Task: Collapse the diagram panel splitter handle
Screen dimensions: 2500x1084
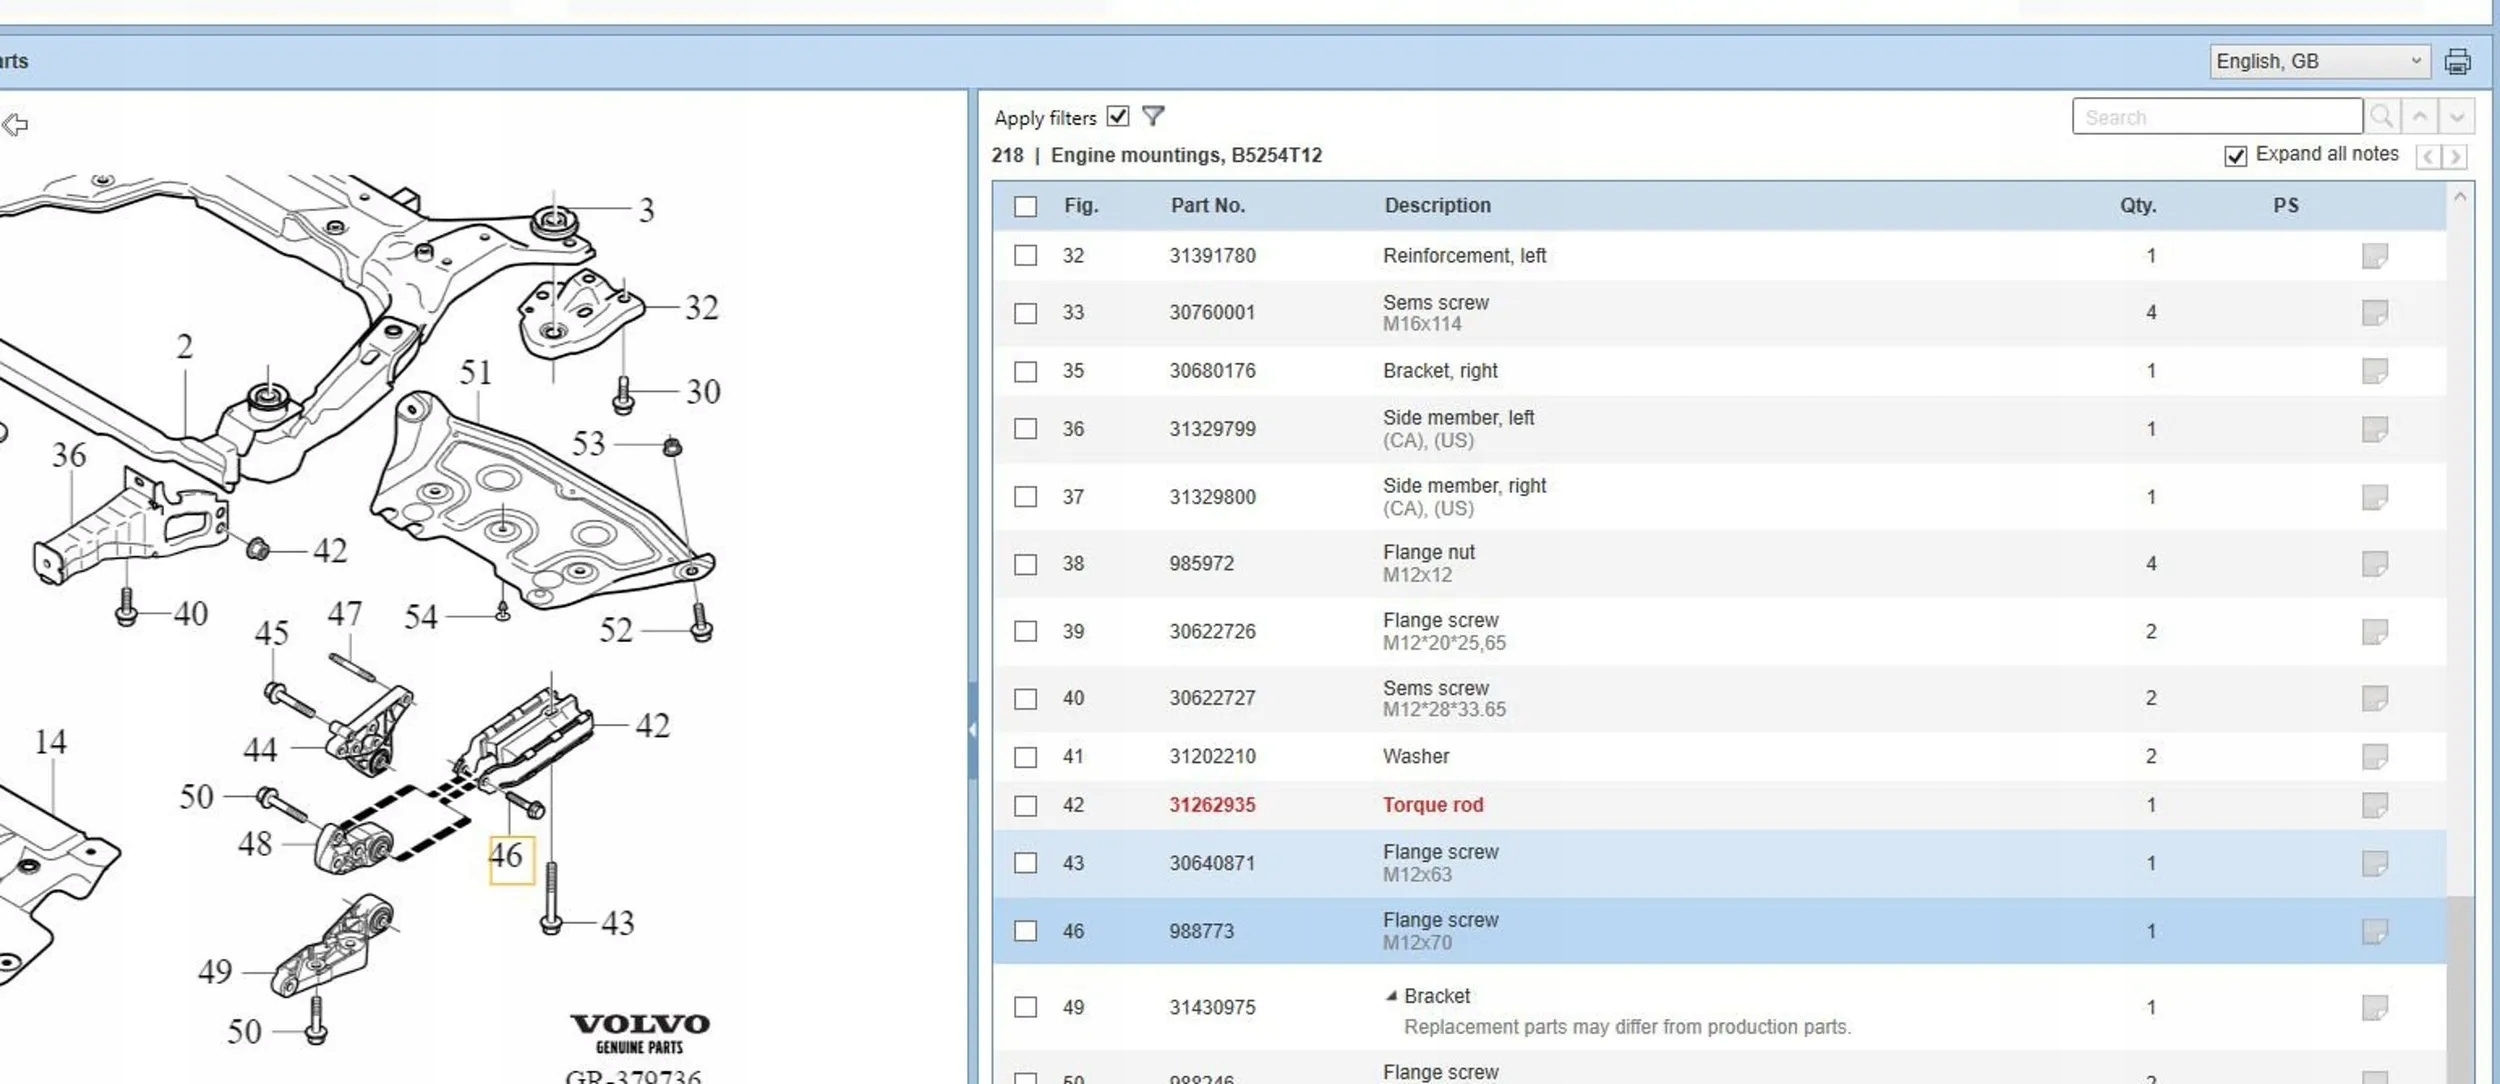Action: (x=972, y=730)
